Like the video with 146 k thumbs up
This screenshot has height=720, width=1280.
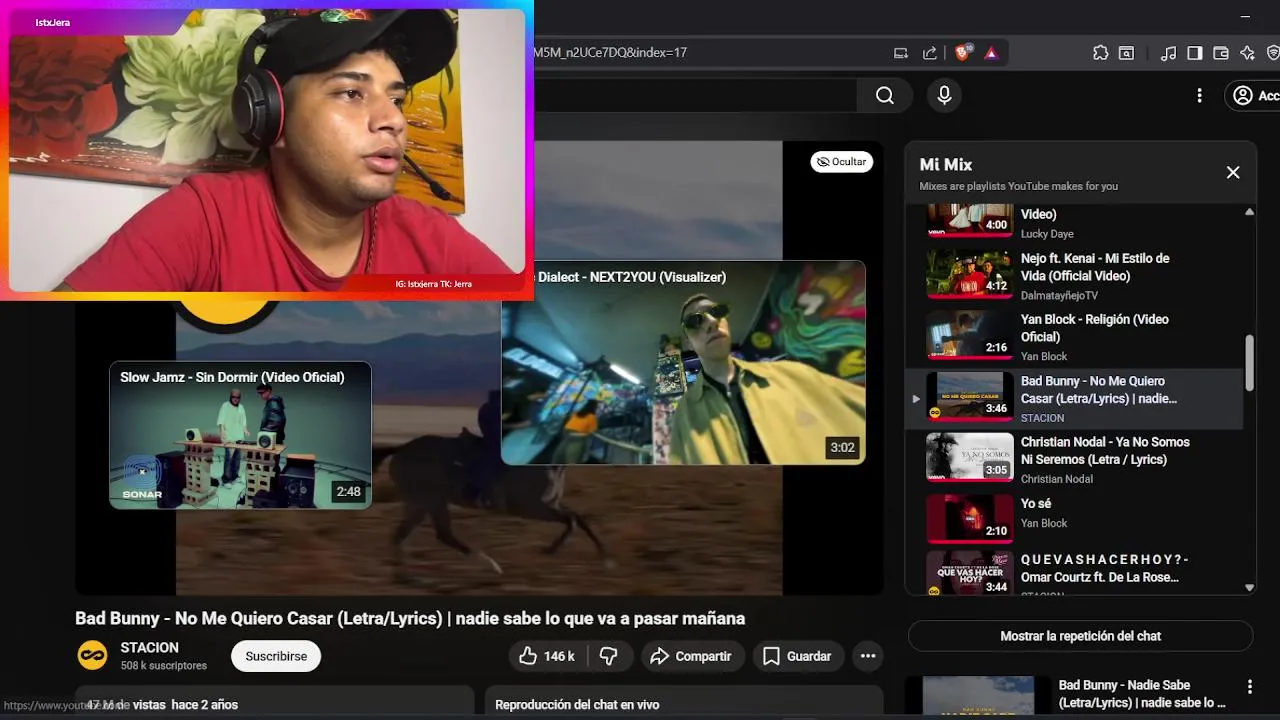point(546,656)
